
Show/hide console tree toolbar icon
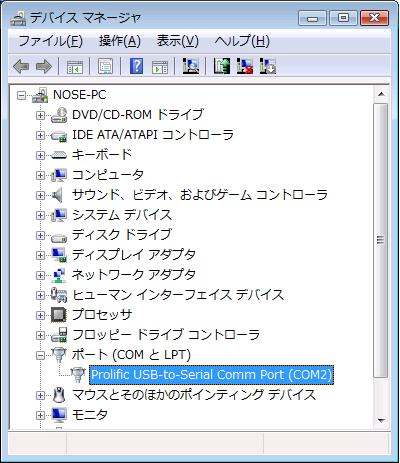[75, 67]
